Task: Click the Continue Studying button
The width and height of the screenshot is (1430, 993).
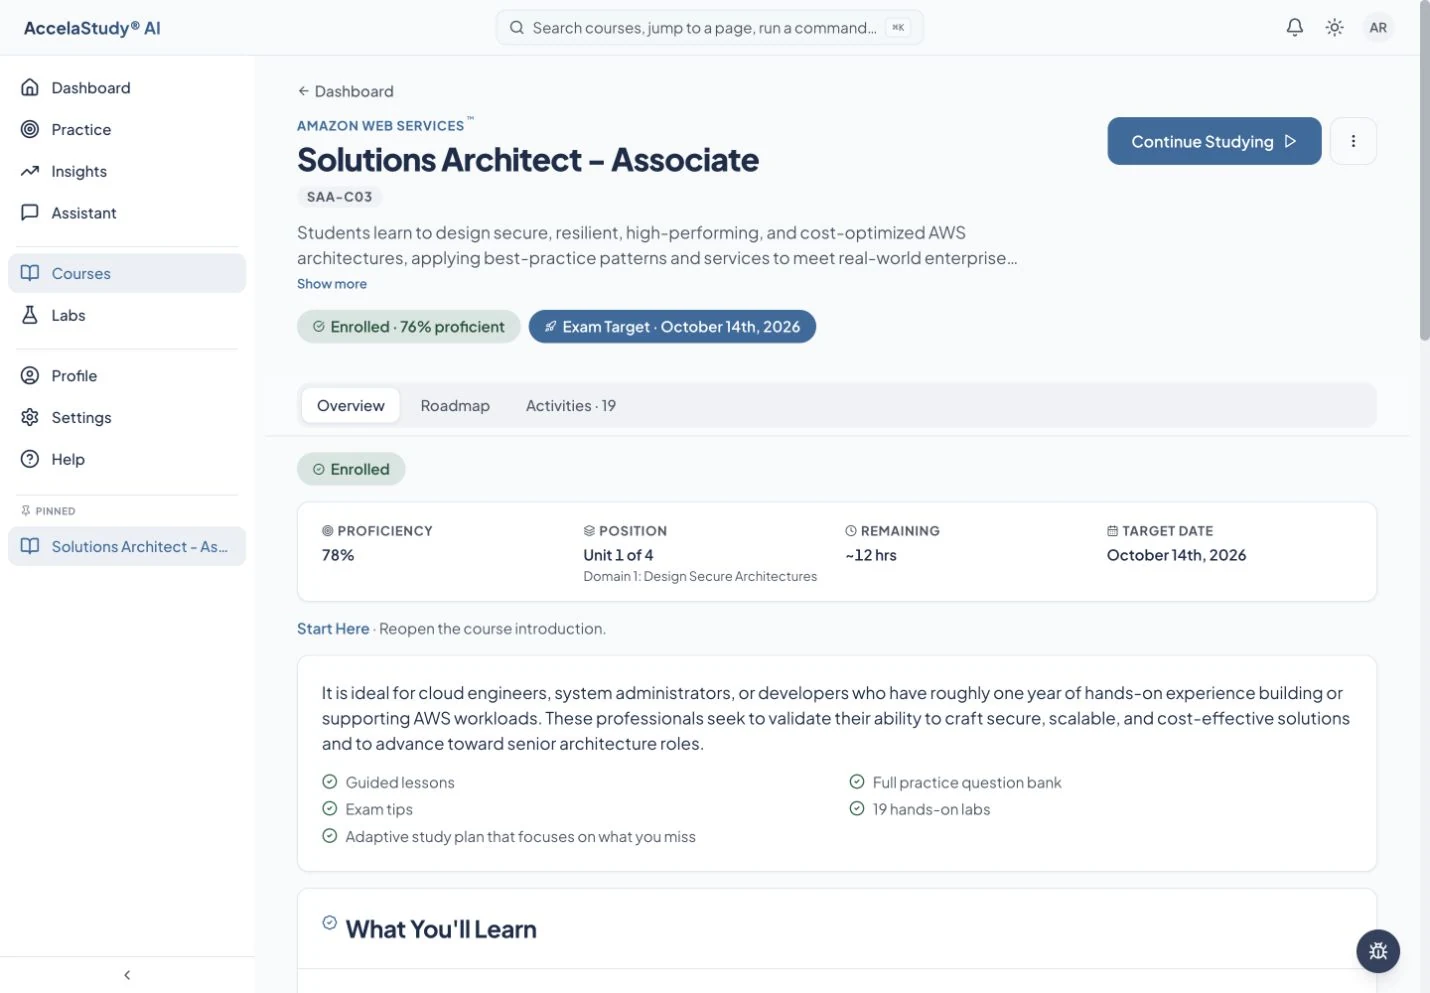Action: tap(1214, 141)
